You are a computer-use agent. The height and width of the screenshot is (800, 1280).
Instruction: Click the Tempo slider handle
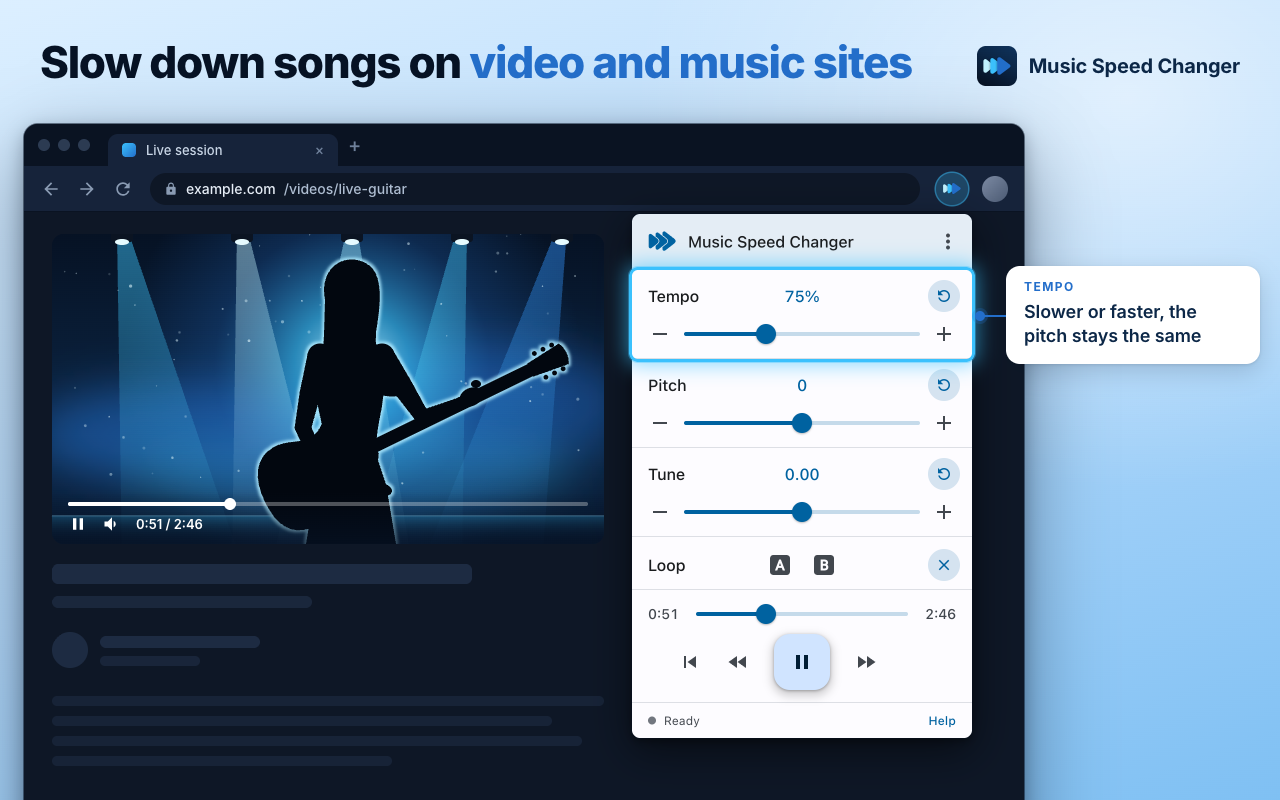pyautogui.click(x=766, y=334)
